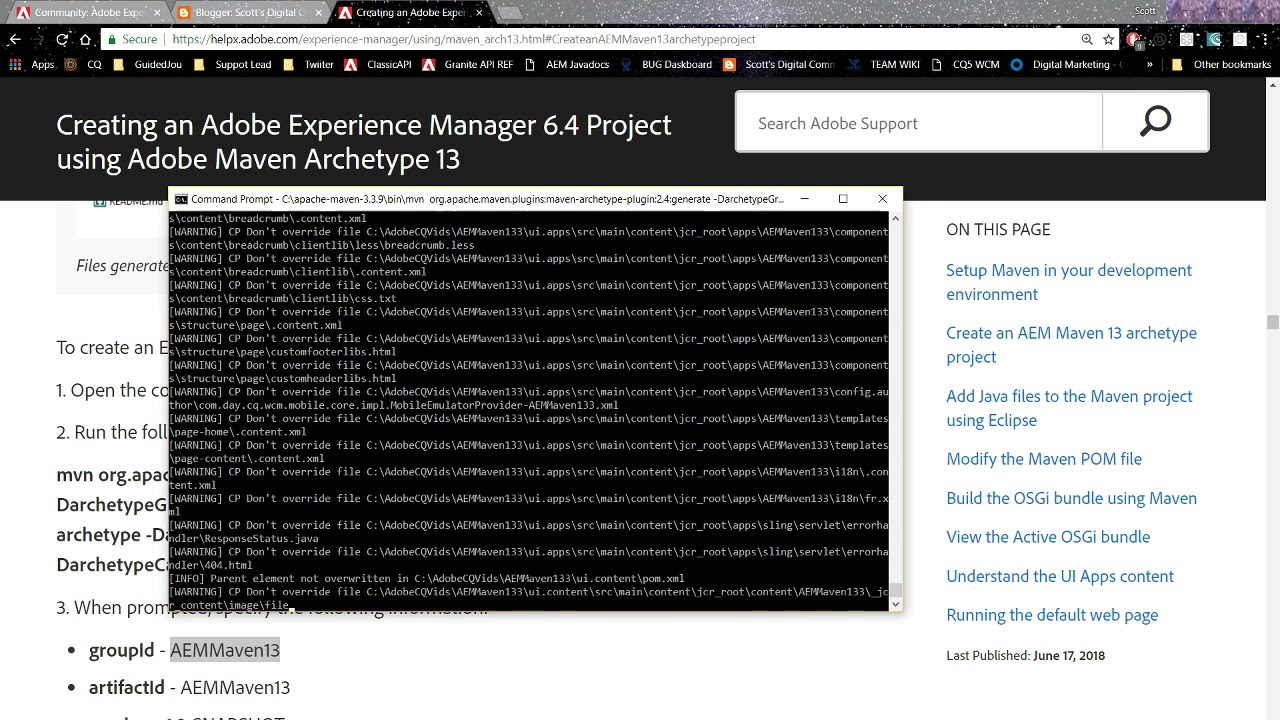Viewport: 1280px width, 720px height.
Task: Go to Add Java files to Maven project
Action: 1069,408
